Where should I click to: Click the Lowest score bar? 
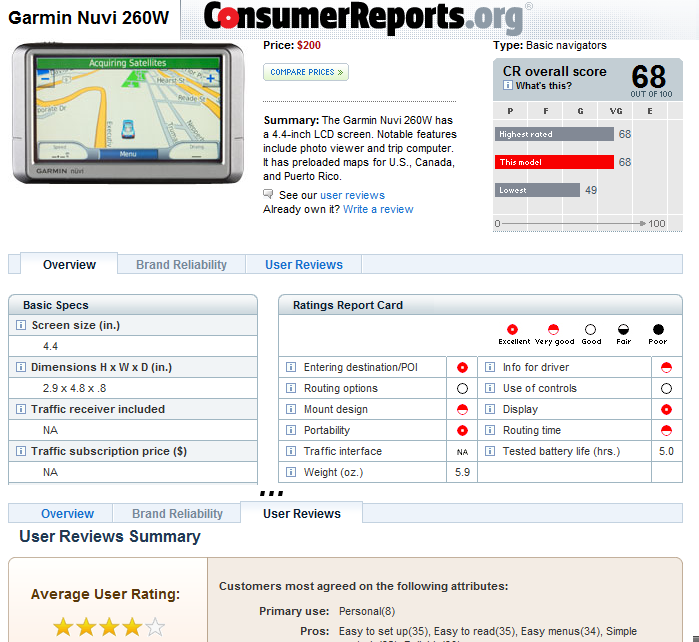[537, 190]
